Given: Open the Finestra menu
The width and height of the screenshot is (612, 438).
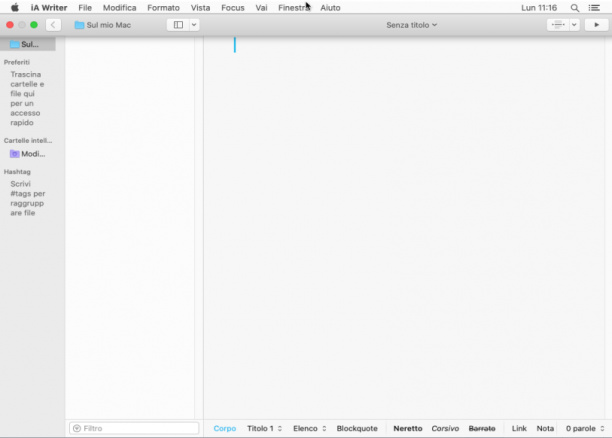Looking at the screenshot, I should (x=294, y=8).
